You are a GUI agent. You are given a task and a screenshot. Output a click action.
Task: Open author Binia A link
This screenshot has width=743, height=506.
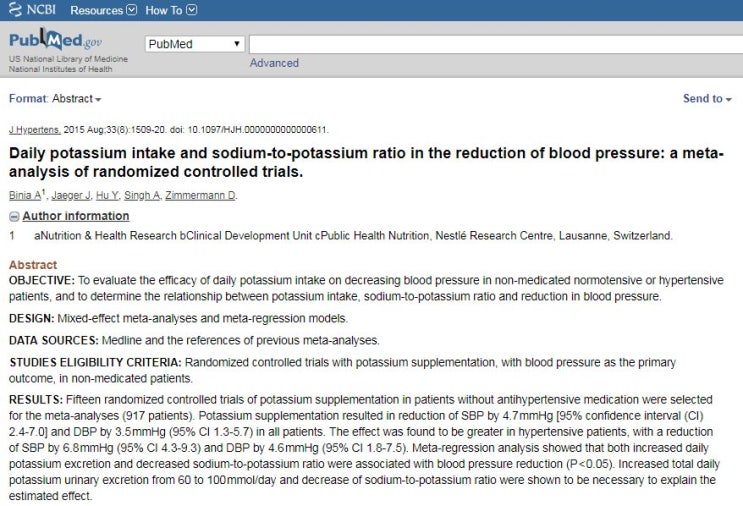click(25, 195)
